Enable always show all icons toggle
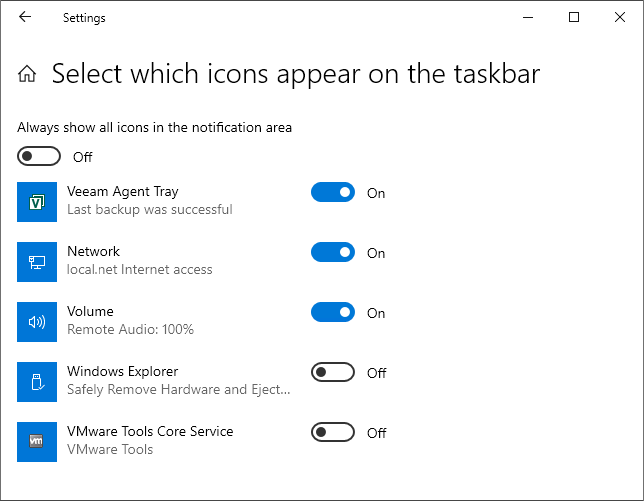 click(39, 157)
